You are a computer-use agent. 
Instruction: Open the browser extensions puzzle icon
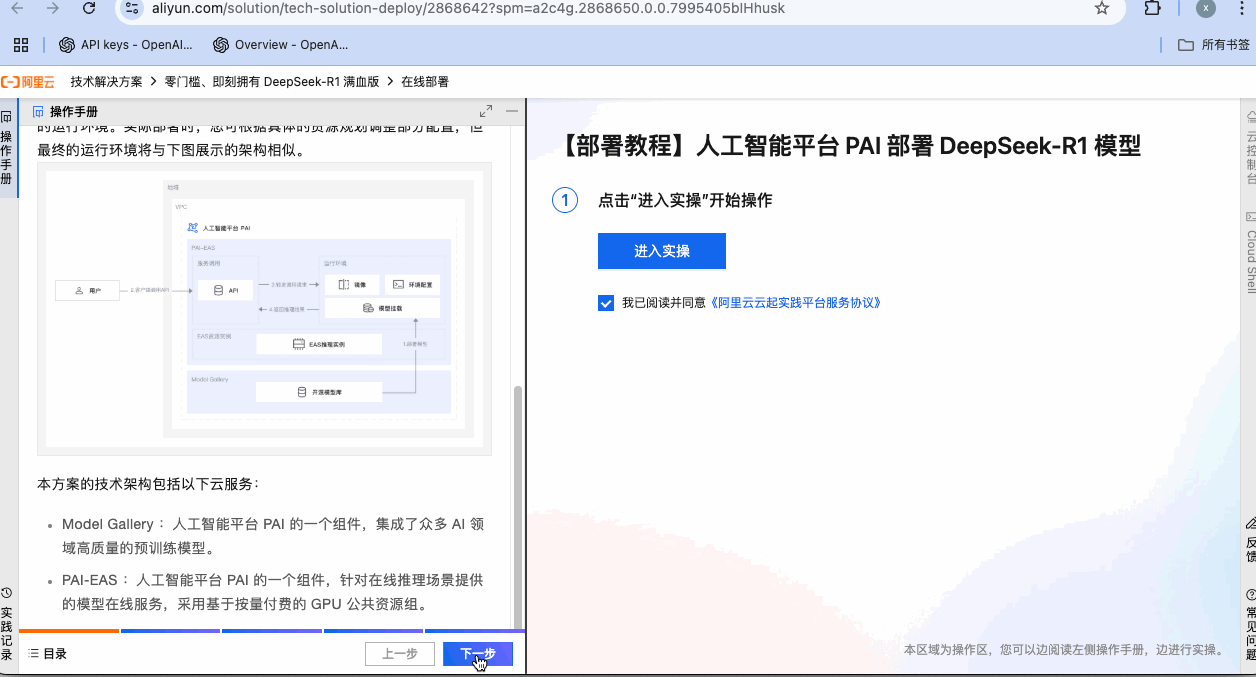pos(1153,8)
